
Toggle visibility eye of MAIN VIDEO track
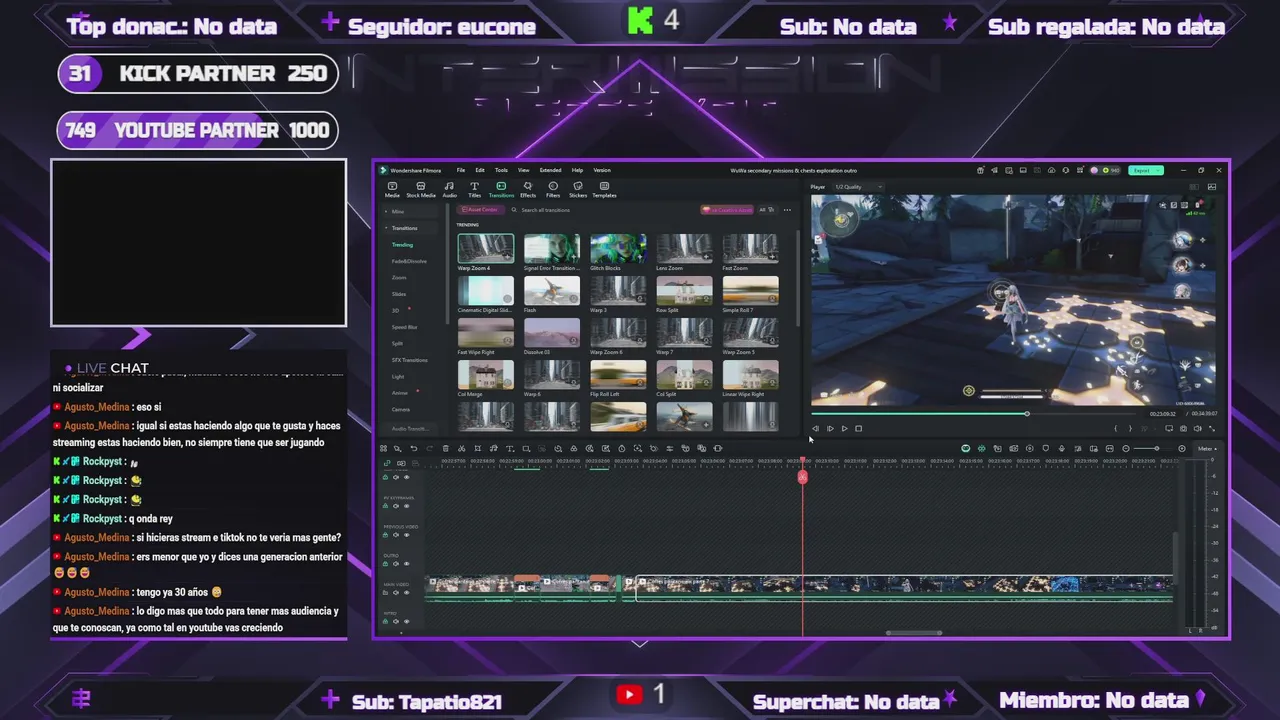[406, 593]
